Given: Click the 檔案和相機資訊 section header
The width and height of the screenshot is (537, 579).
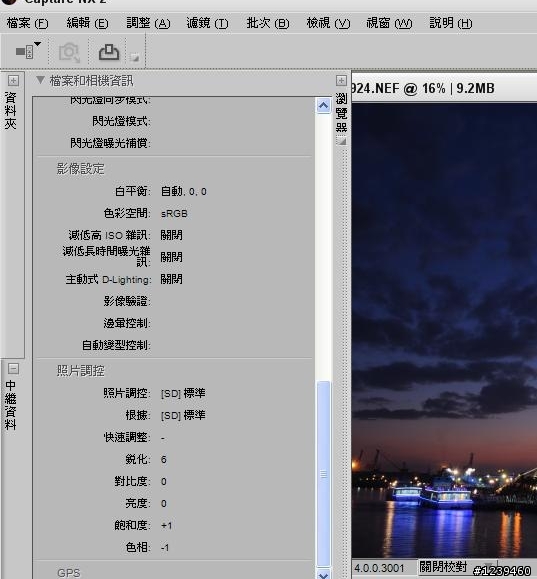Looking at the screenshot, I should coord(92,80).
